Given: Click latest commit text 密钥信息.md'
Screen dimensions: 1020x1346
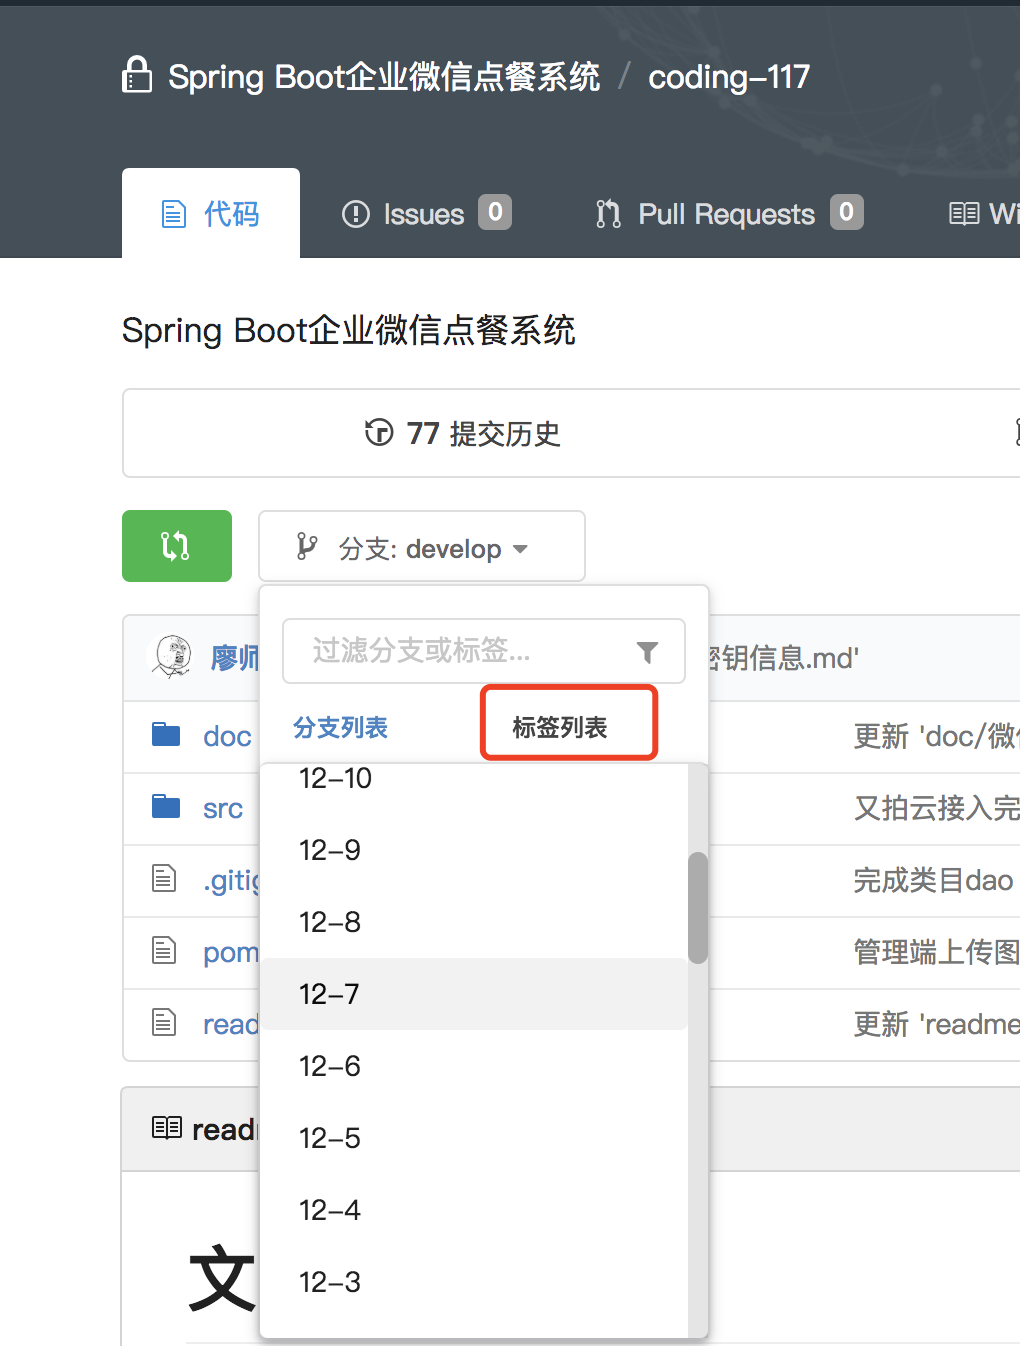Looking at the screenshot, I should [784, 657].
